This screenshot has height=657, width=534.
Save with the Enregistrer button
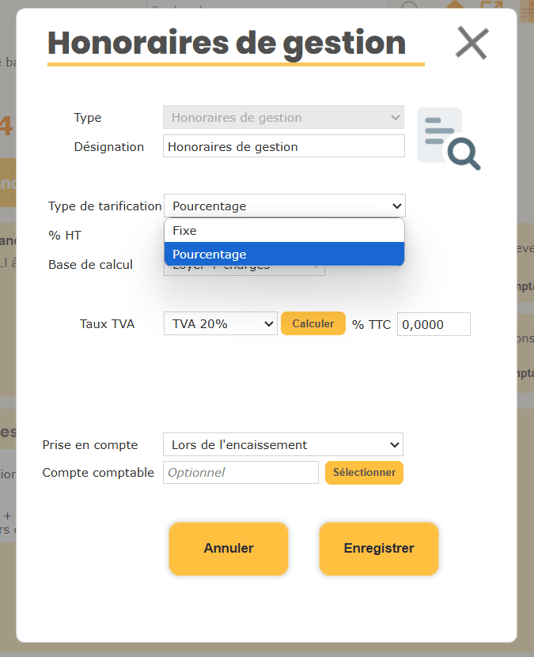pyautogui.click(x=379, y=548)
